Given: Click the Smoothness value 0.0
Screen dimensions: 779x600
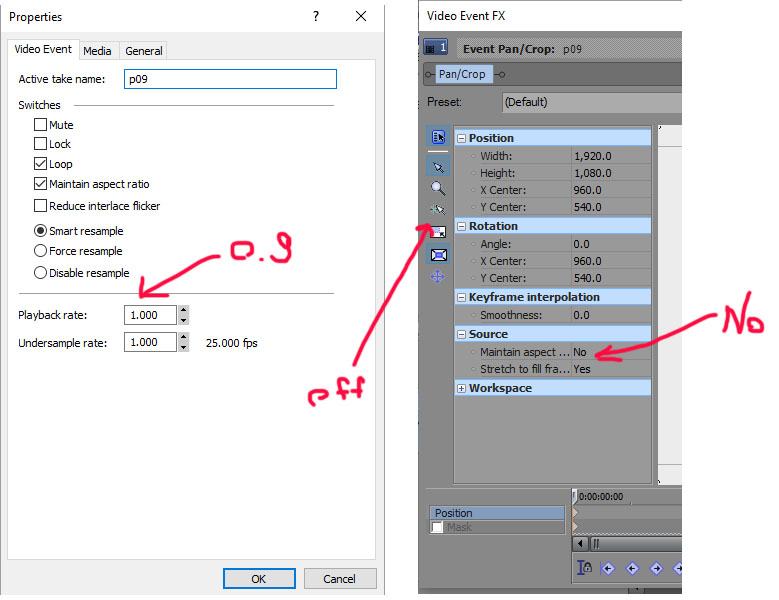Looking at the screenshot, I should click(x=611, y=315).
